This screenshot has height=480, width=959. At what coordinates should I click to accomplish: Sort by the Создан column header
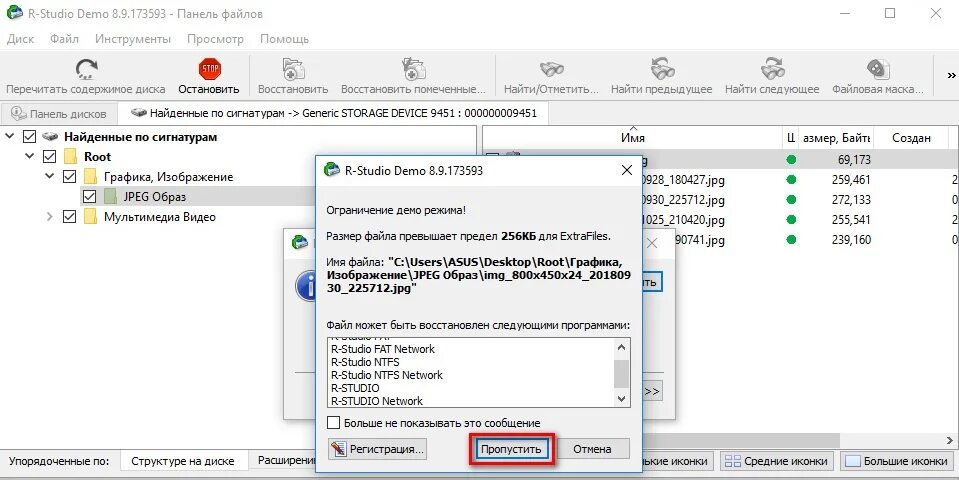point(911,138)
